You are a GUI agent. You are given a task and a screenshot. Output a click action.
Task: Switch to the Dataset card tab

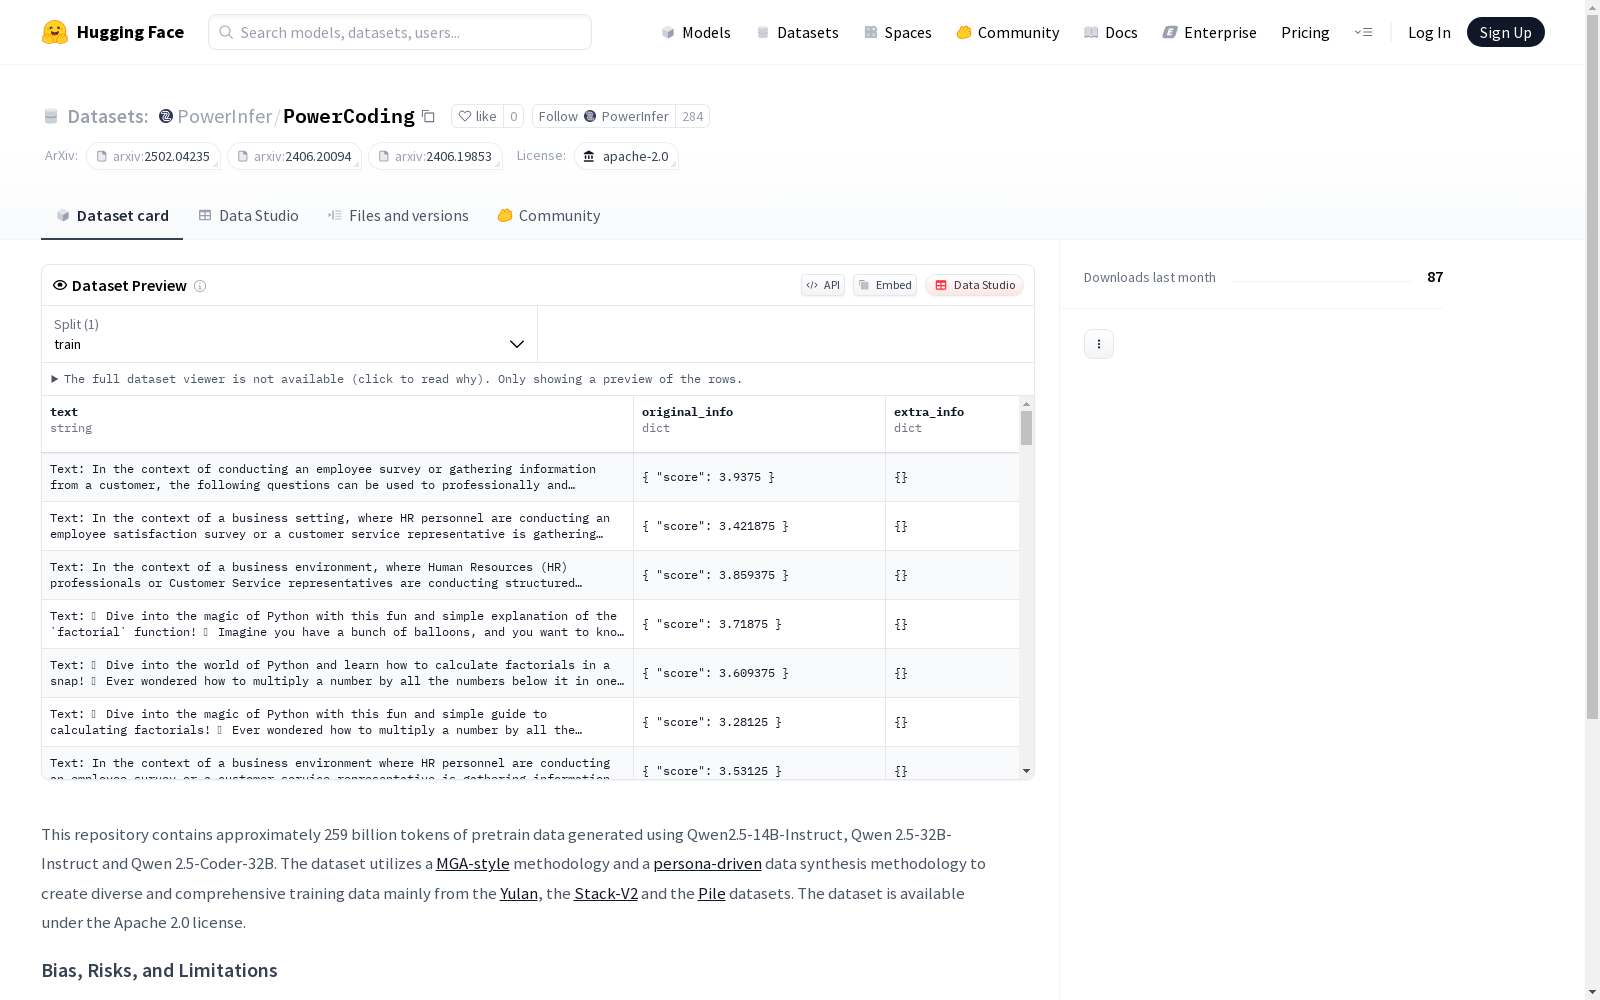(112, 216)
